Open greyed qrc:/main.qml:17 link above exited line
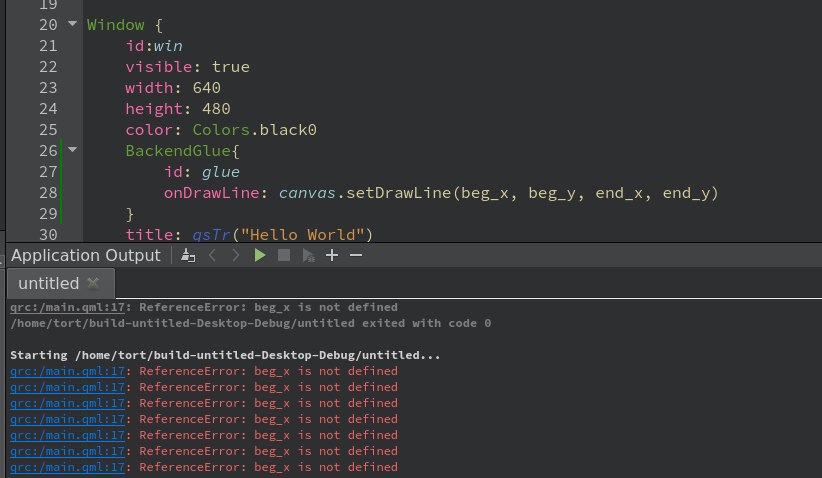 (67, 307)
